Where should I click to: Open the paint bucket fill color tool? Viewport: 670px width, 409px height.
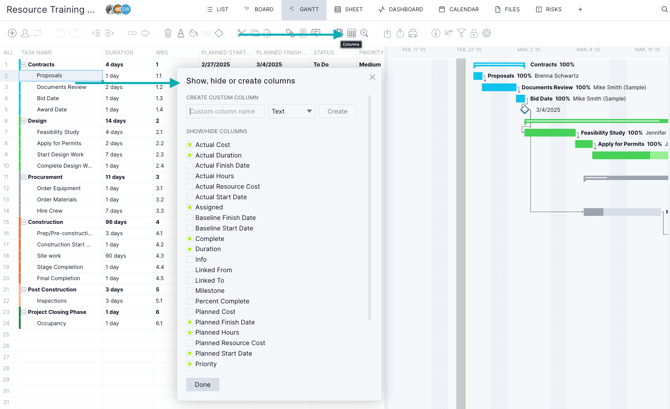pyautogui.click(x=194, y=33)
